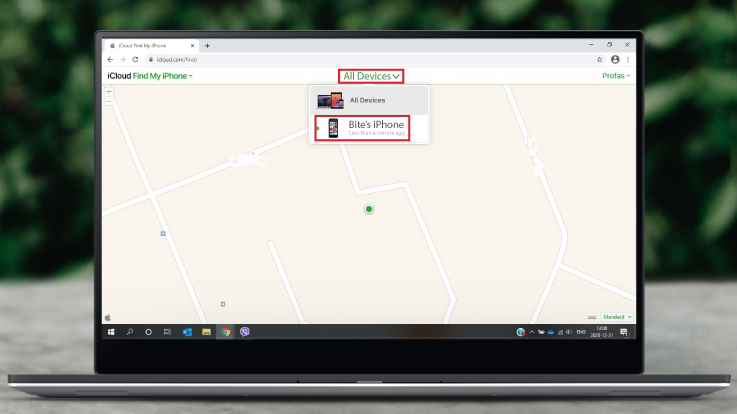Open the Windows Start menu
Viewport: 737px width, 414px height.
pos(111,331)
